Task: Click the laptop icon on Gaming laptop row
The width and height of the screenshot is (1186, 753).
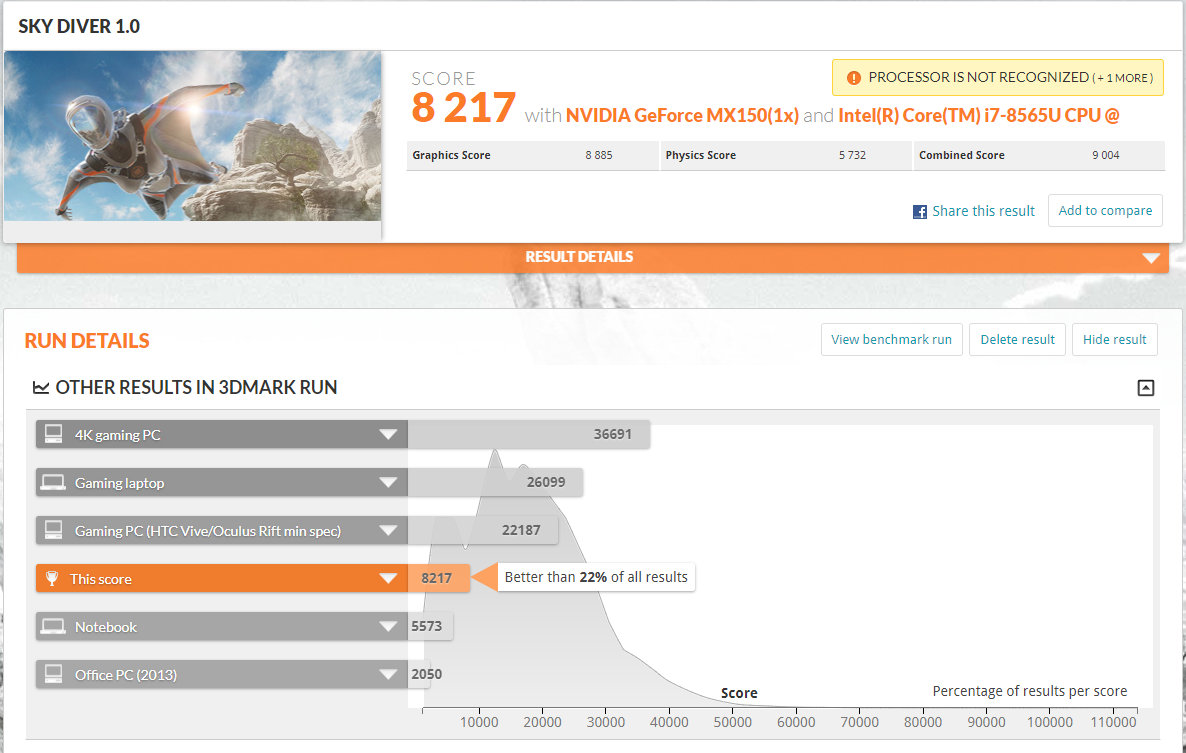Action: pyautogui.click(x=53, y=482)
